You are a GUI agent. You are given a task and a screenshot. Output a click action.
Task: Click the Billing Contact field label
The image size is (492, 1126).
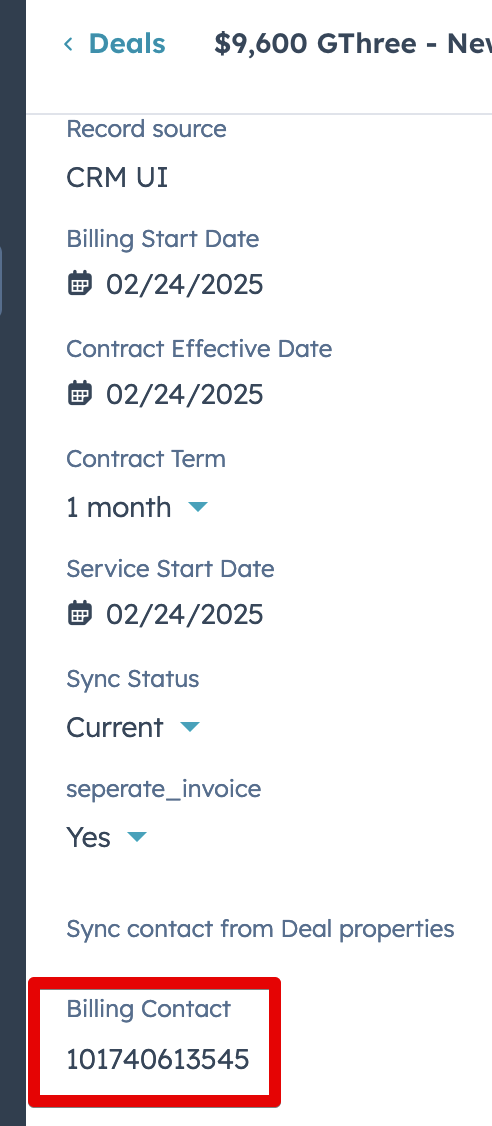point(149,1009)
